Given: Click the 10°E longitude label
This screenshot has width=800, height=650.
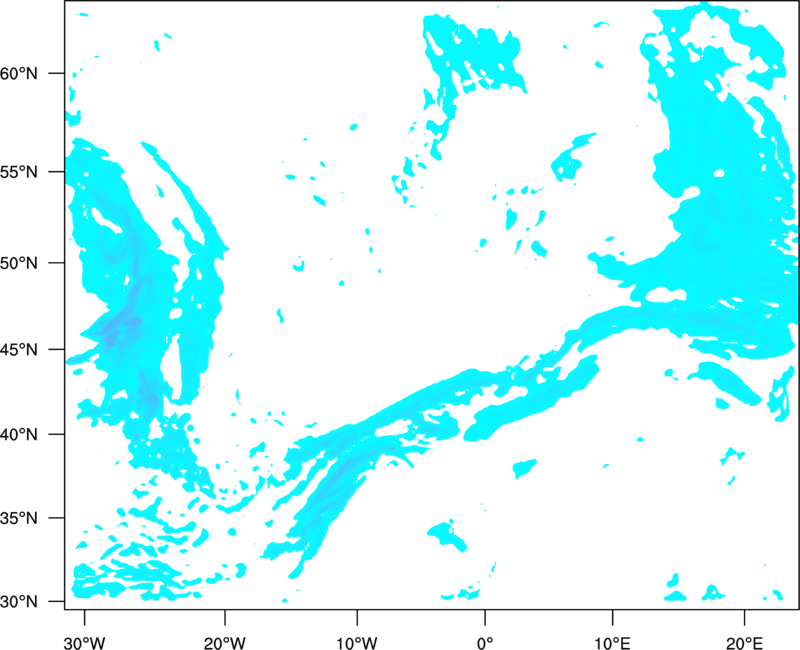Looking at the screenshot, I should [612, 643].
